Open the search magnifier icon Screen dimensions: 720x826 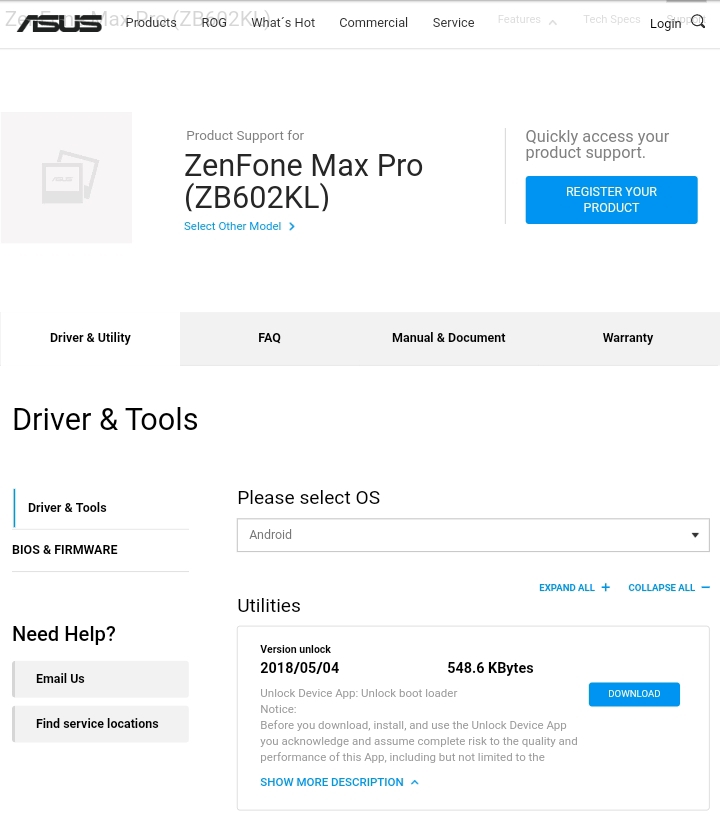point(698,22)
